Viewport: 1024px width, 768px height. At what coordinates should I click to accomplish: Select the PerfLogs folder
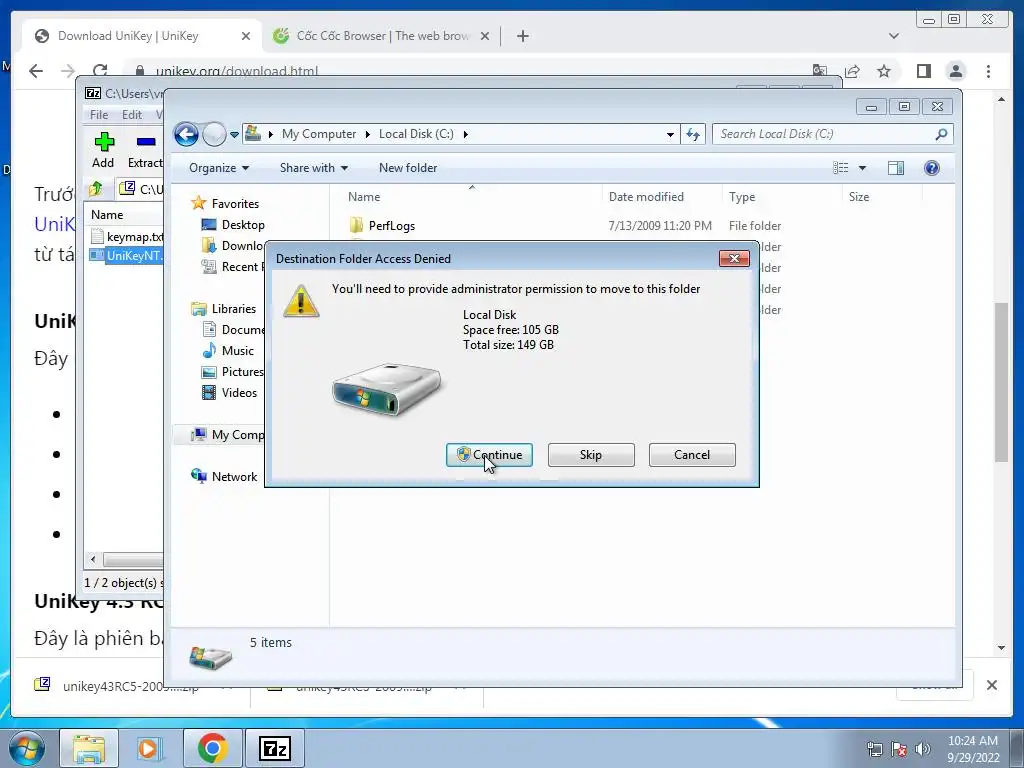[x=391, y=226]
